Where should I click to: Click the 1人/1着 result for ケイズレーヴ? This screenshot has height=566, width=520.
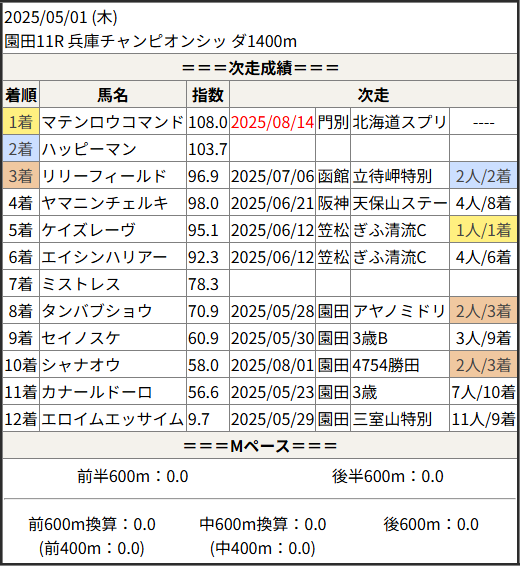tap(483, 230)
